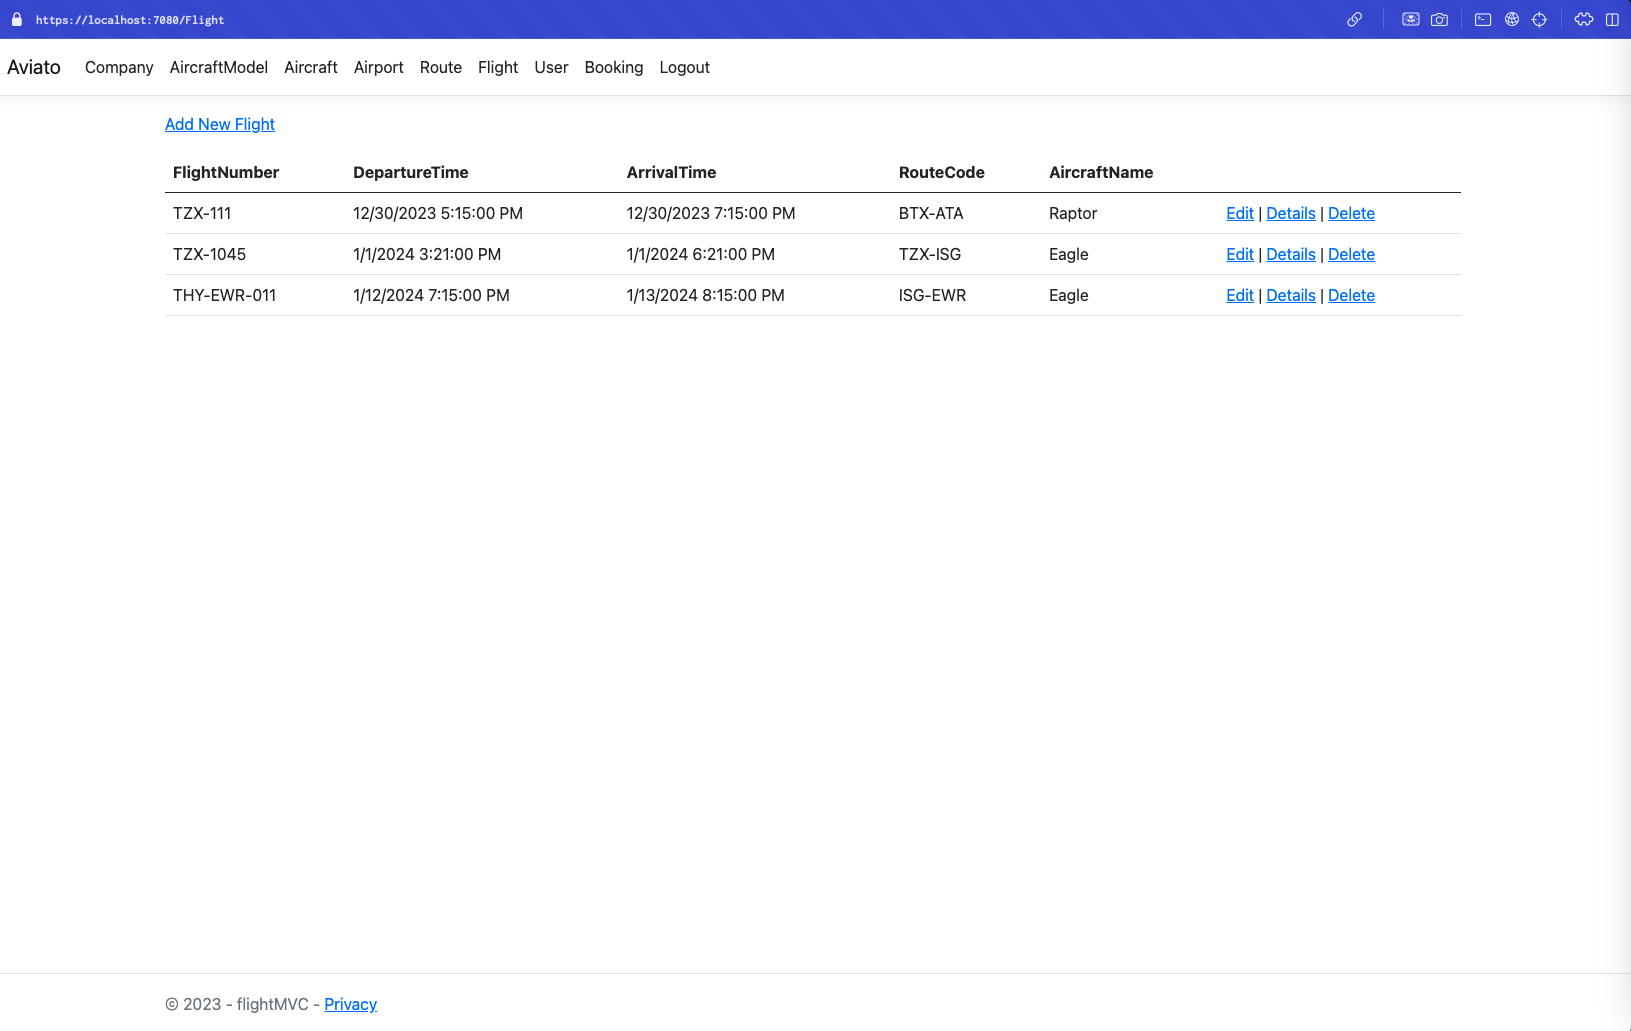
Task: Delete flight TZX-111
Action: 1351,213
